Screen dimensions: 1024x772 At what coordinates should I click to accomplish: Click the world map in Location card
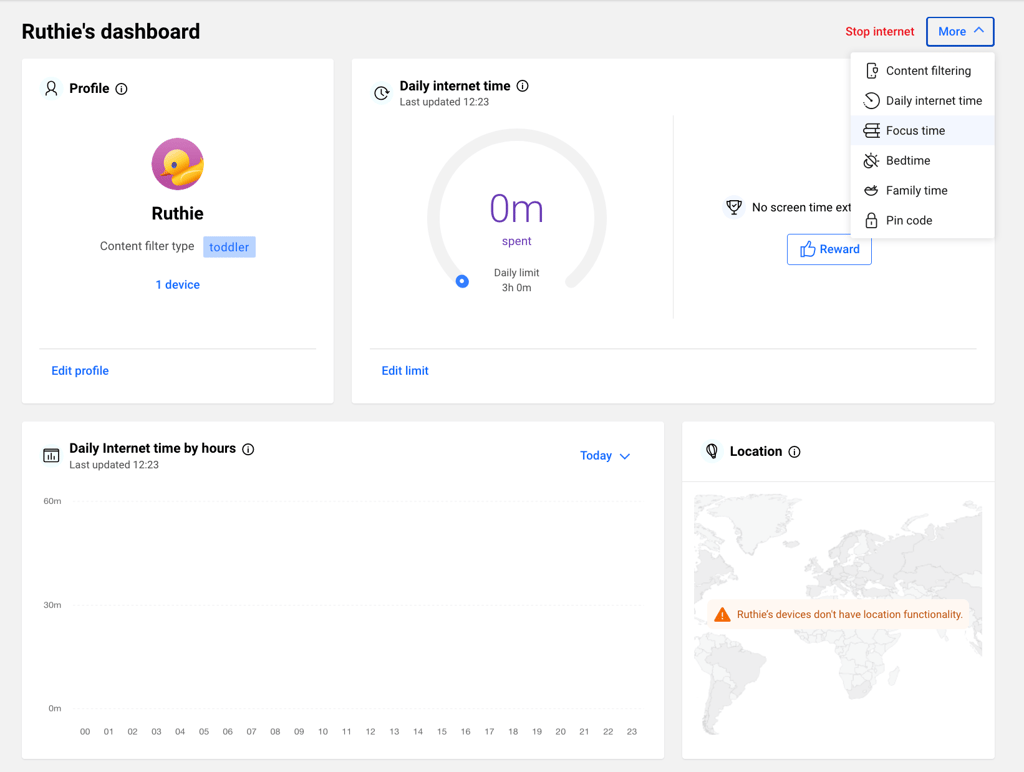[x=838, y=614]
